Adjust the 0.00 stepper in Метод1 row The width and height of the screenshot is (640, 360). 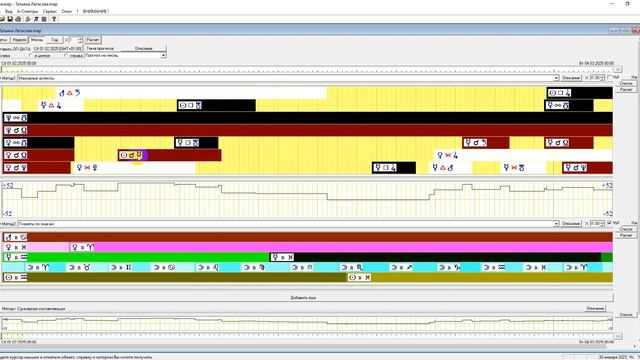tap(602, 78)
